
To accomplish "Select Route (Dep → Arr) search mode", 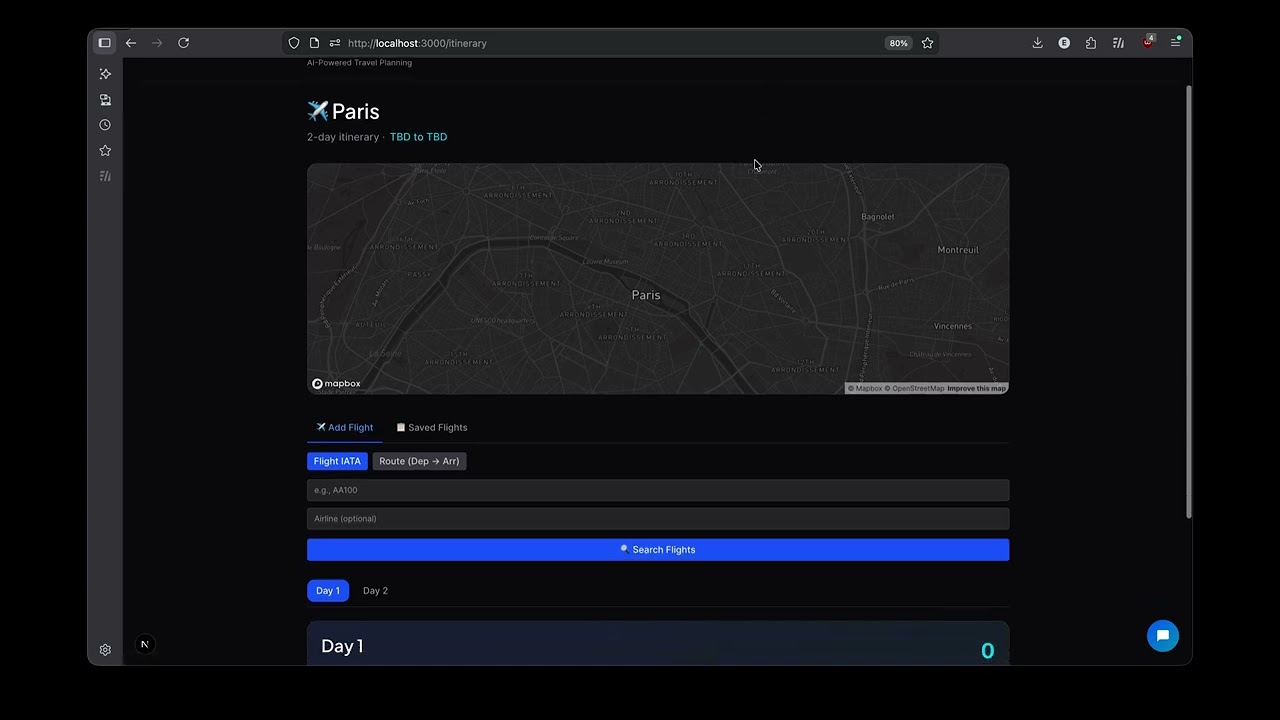I will [x=419, y=461].
